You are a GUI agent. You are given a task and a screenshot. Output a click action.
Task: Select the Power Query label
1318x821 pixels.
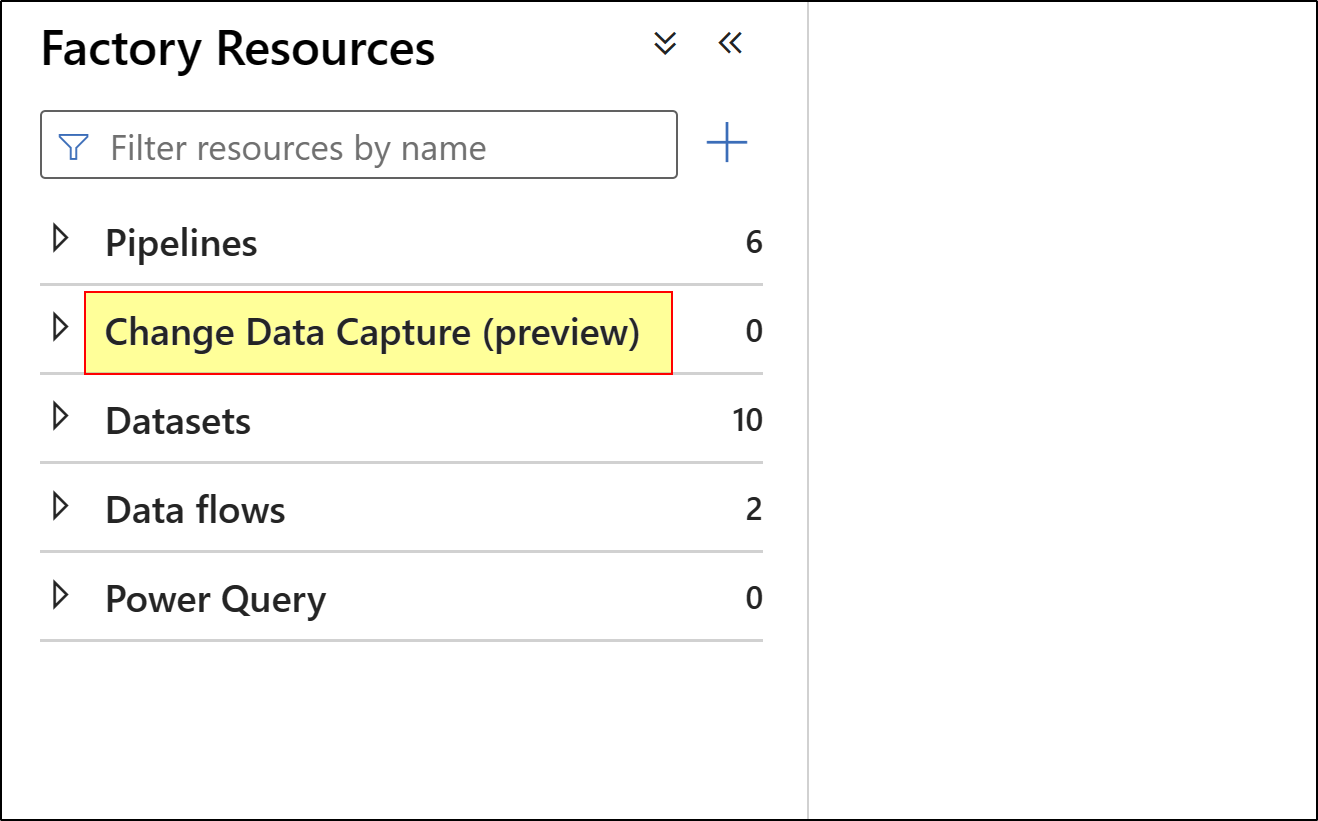(215, 599)
